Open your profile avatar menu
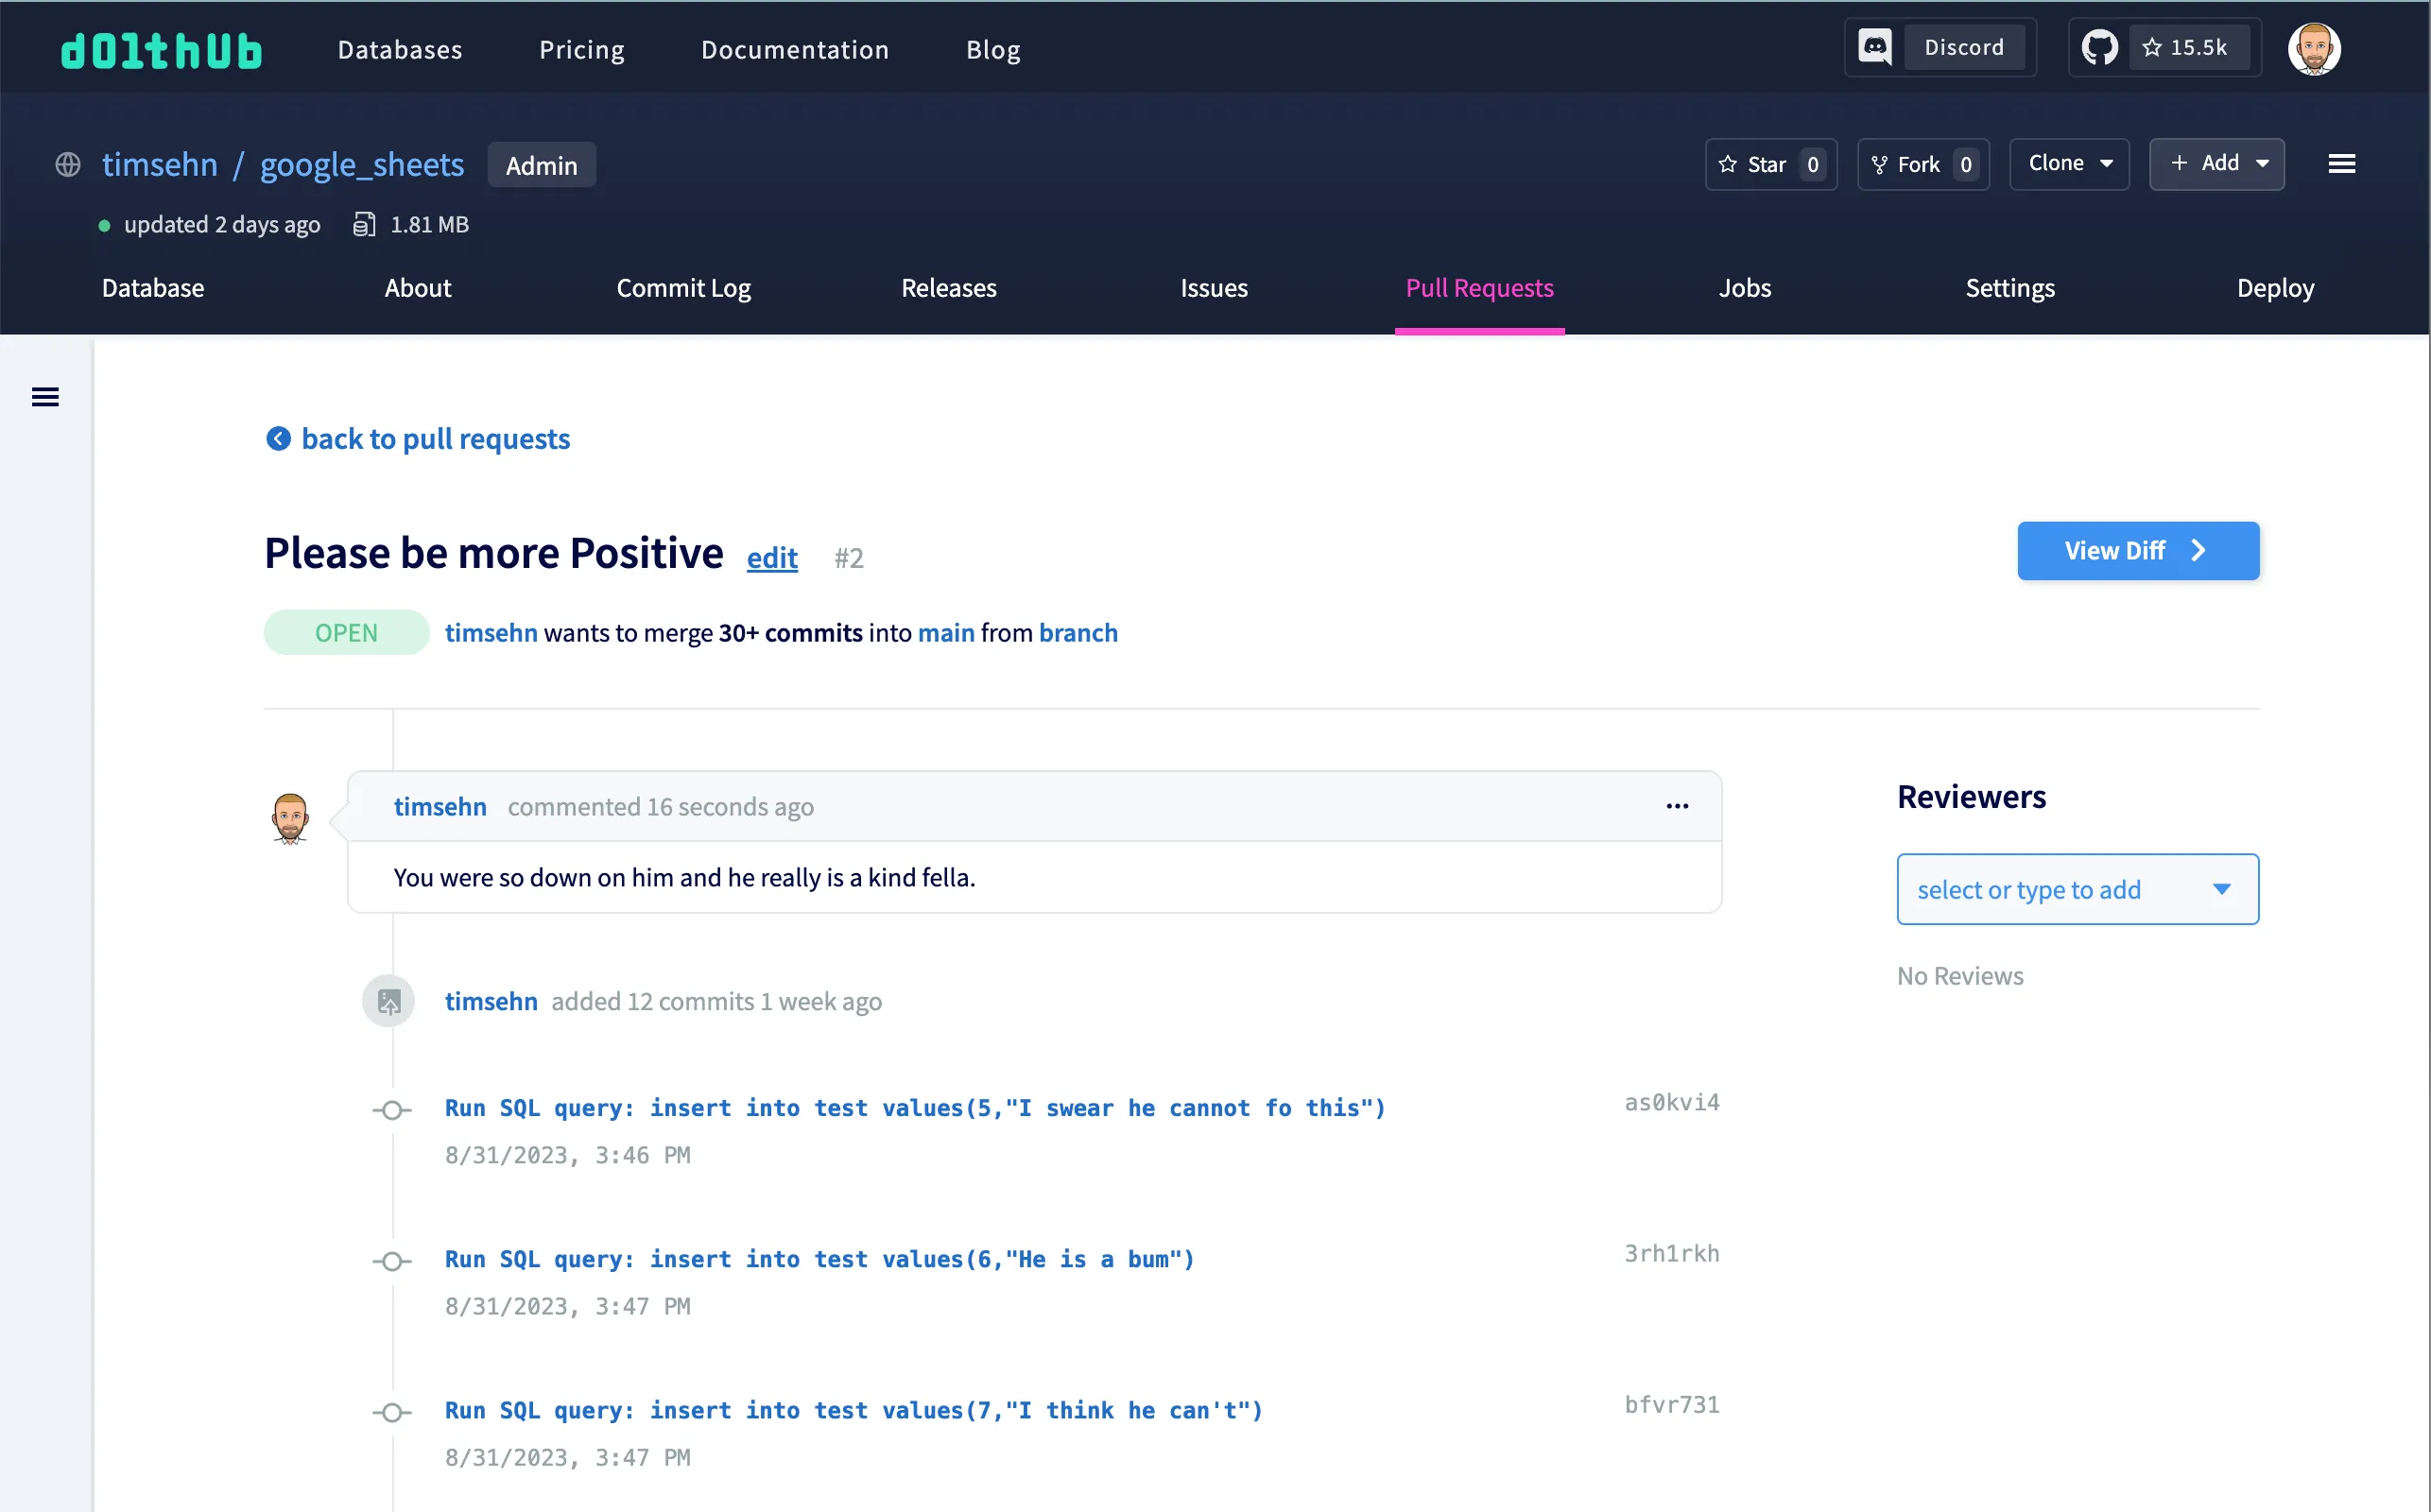Screen dimensions: 2431x1512 pos(2315,47)
